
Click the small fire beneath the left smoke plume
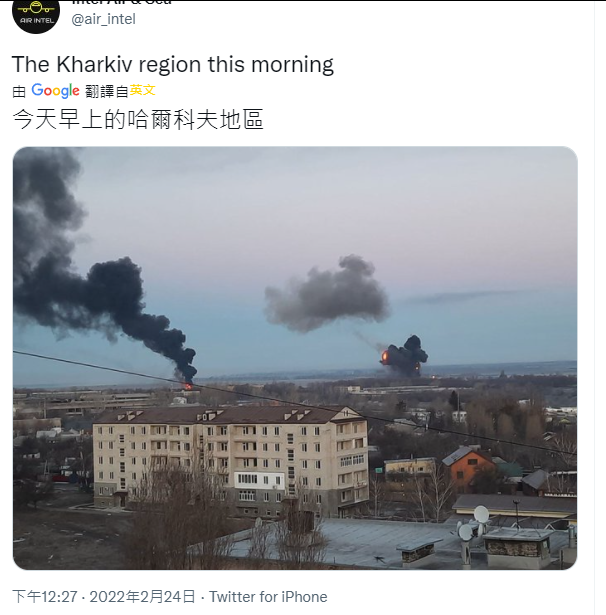pyautogui.click(x=188, y=386)
